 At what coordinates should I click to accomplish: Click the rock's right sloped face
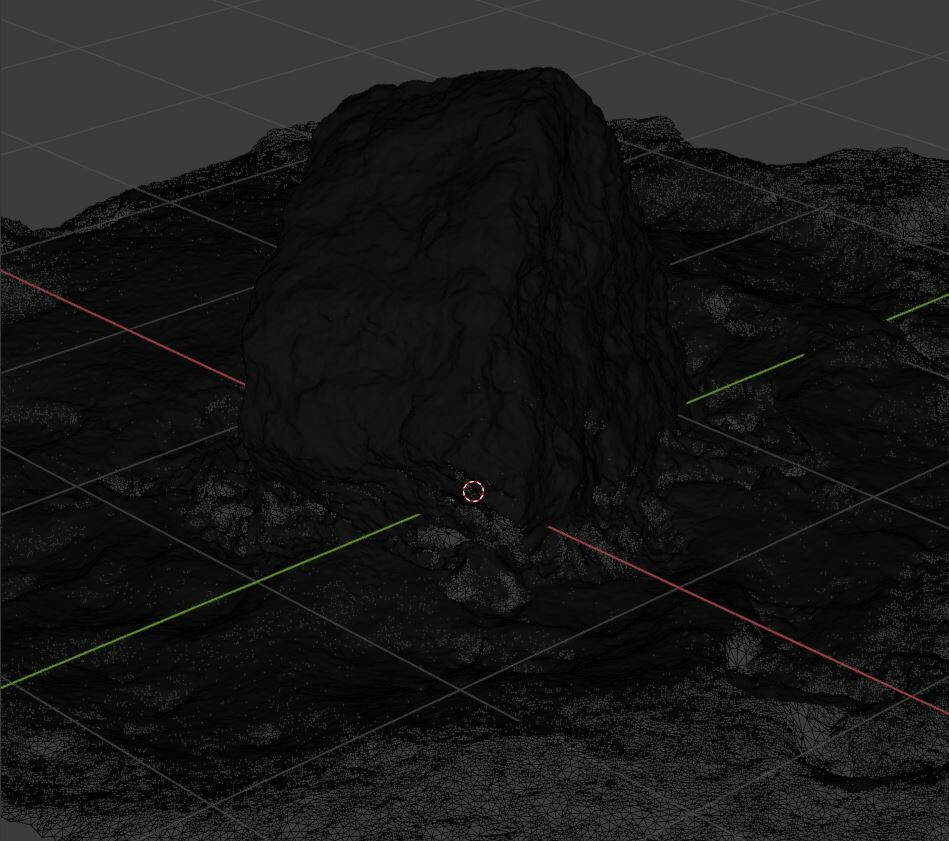point(580,300)
